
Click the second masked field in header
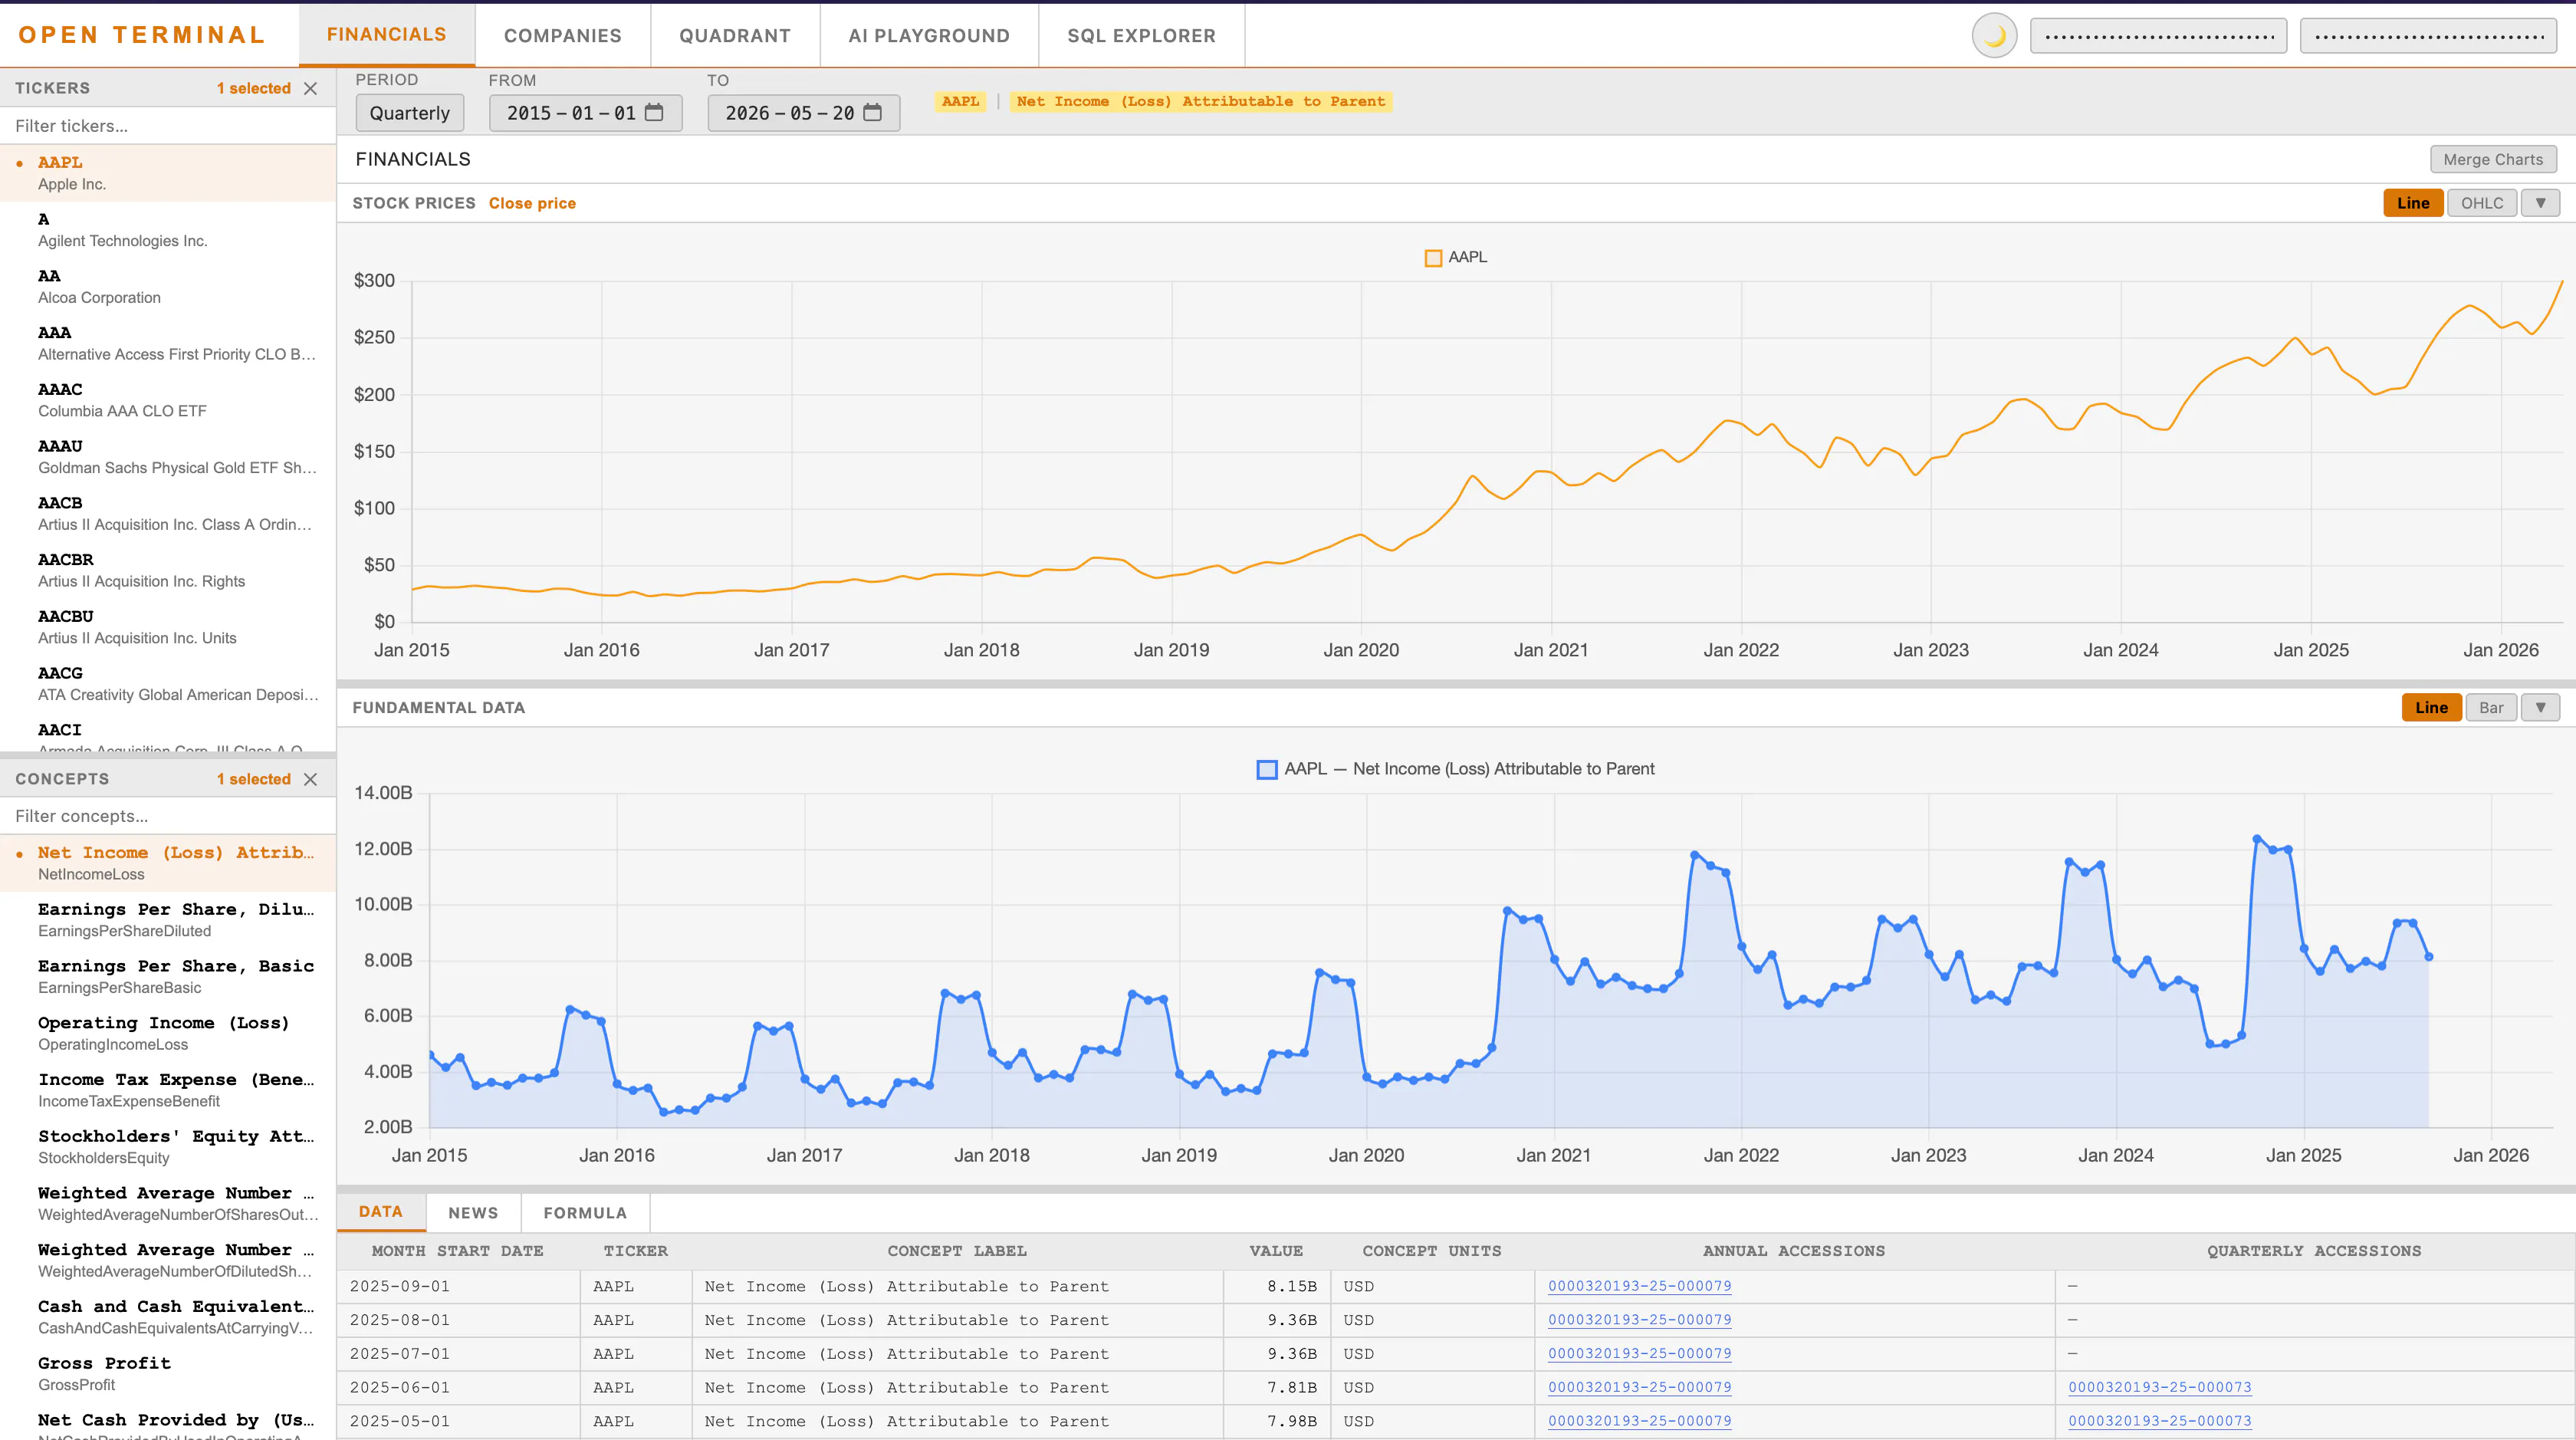(2429, 36)
